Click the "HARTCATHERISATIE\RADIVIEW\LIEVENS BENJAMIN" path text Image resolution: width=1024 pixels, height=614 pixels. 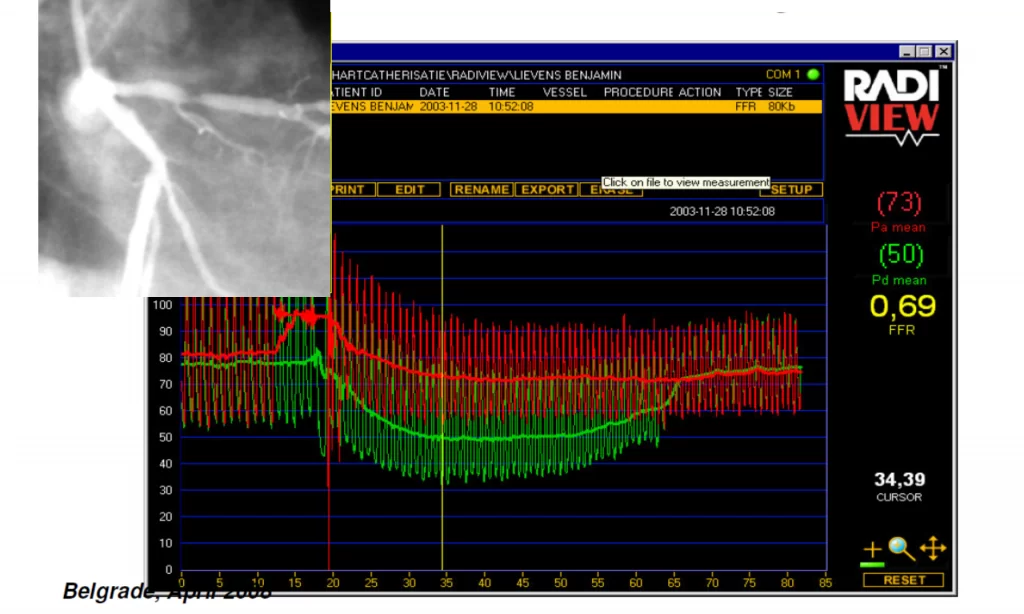(477, 75)
